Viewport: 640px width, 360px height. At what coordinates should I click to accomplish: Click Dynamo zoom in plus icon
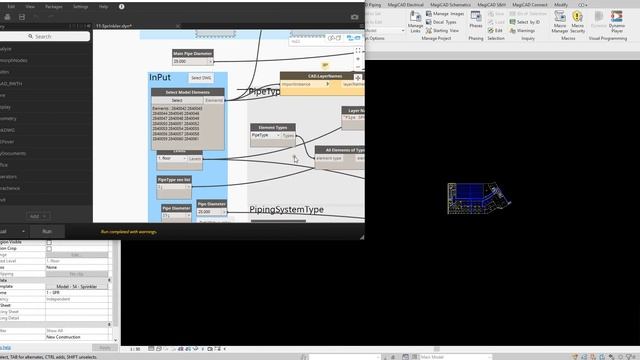(358, 59)
